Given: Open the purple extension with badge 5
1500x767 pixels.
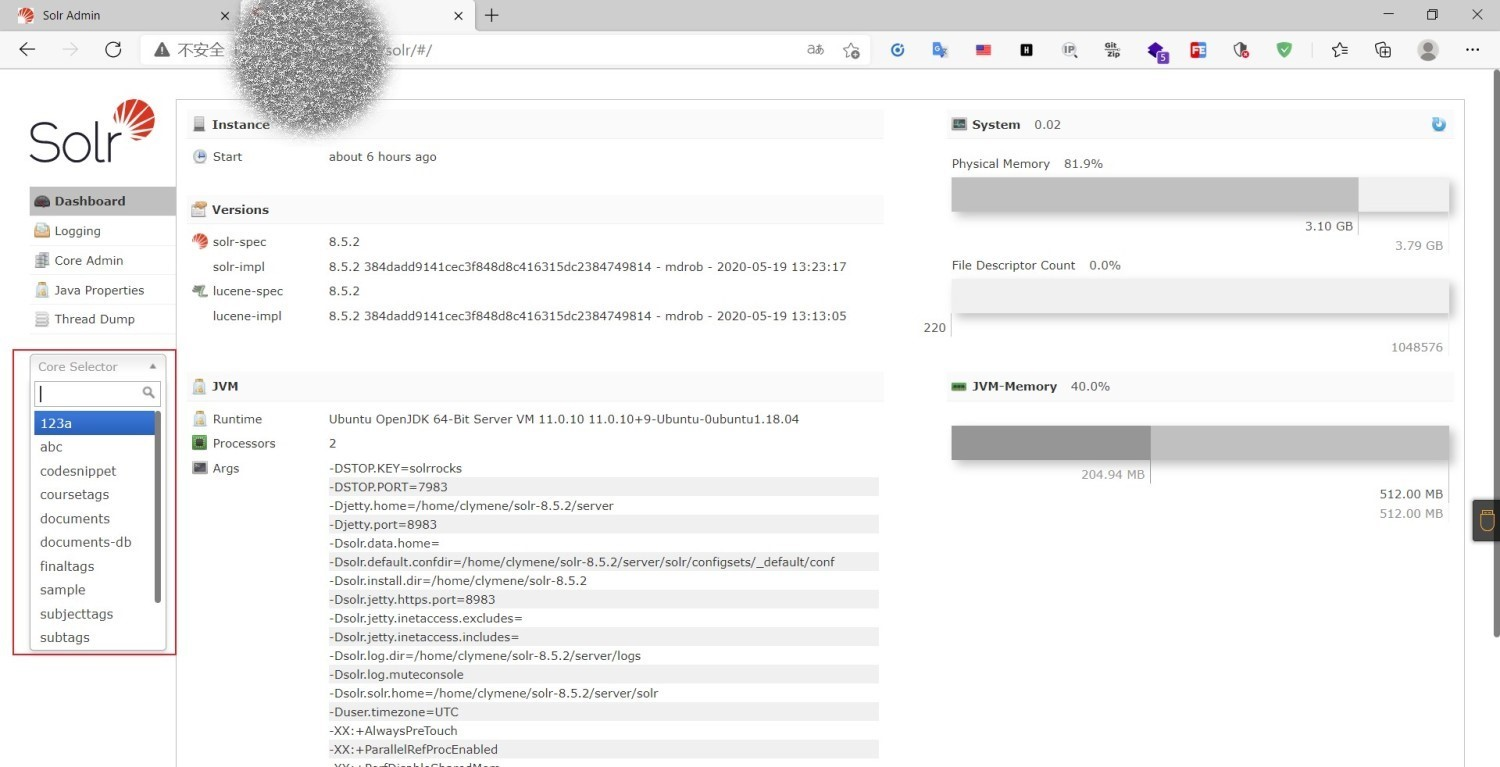Looking at the screenshot, I should [1157, 51].
